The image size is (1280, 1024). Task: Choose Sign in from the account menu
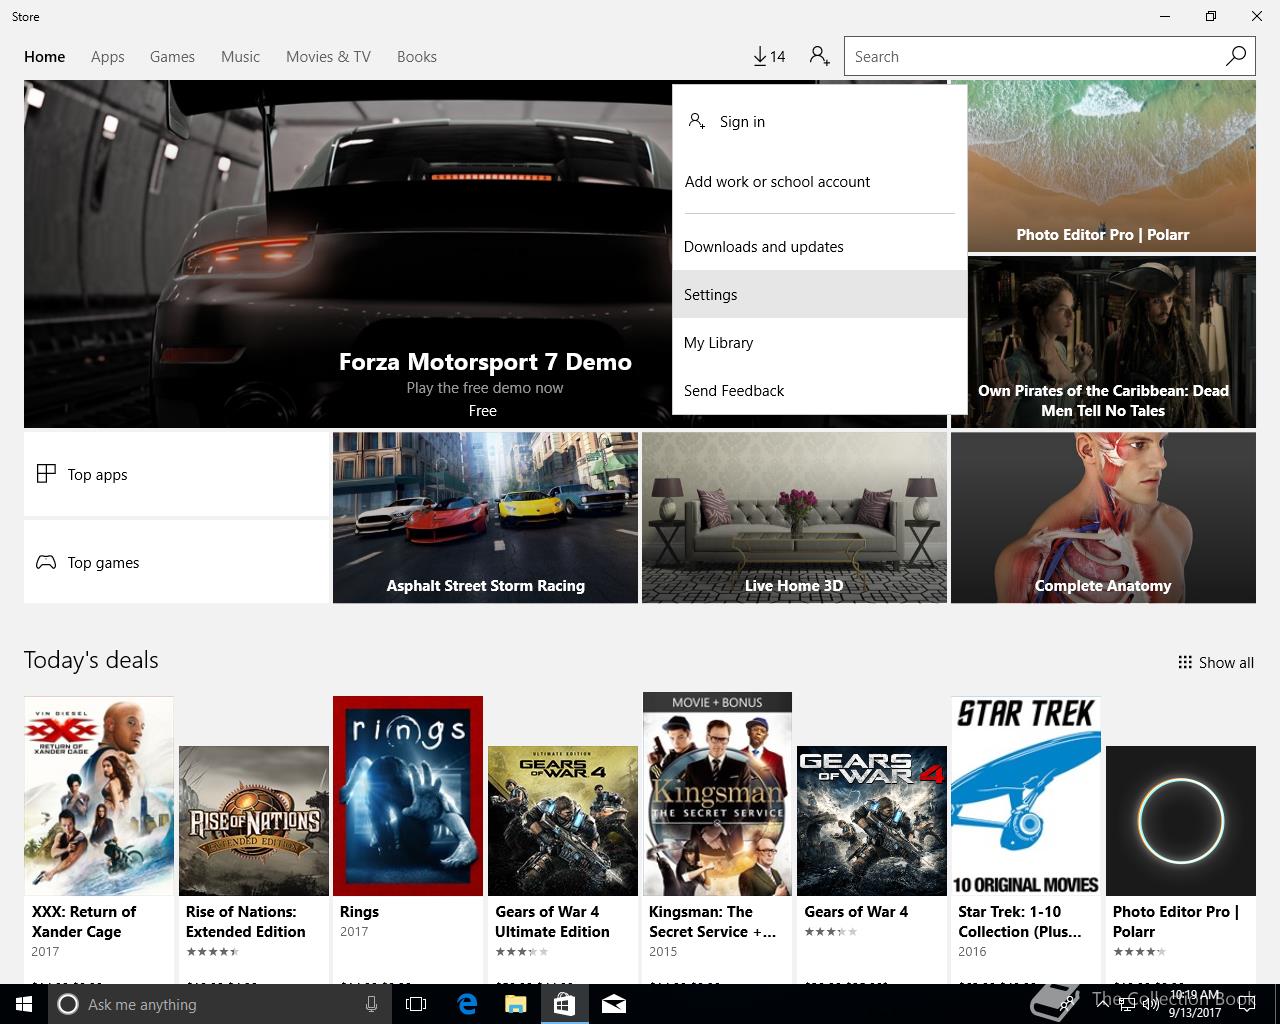pyautogui.click(x=820, y=121)
